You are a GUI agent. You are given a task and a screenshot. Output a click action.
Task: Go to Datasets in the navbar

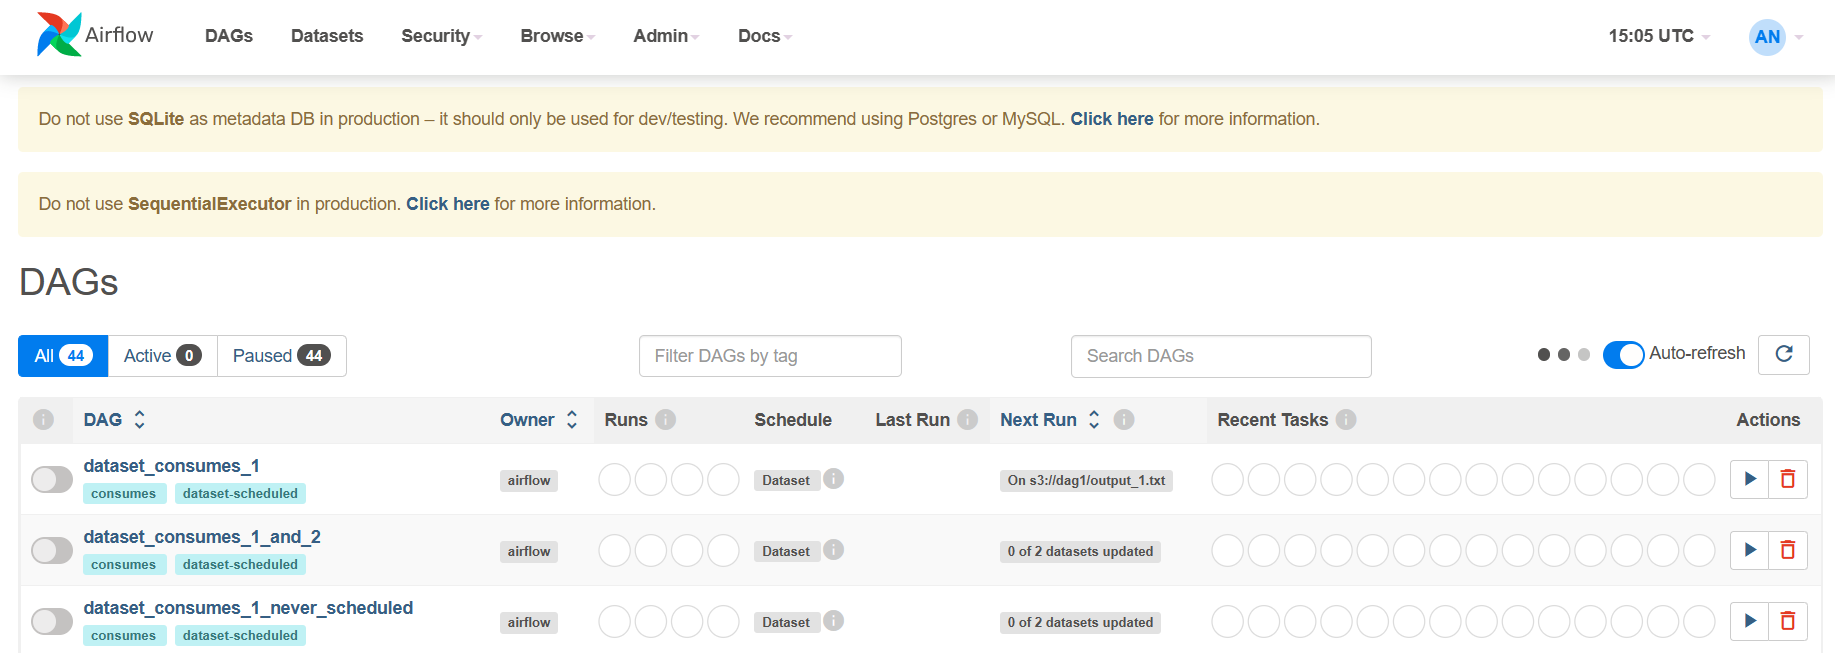[x=327, y=36]
